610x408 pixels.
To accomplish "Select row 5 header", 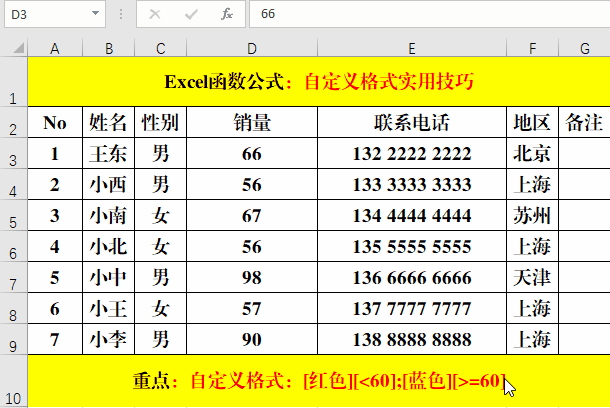I will [14, 215].
